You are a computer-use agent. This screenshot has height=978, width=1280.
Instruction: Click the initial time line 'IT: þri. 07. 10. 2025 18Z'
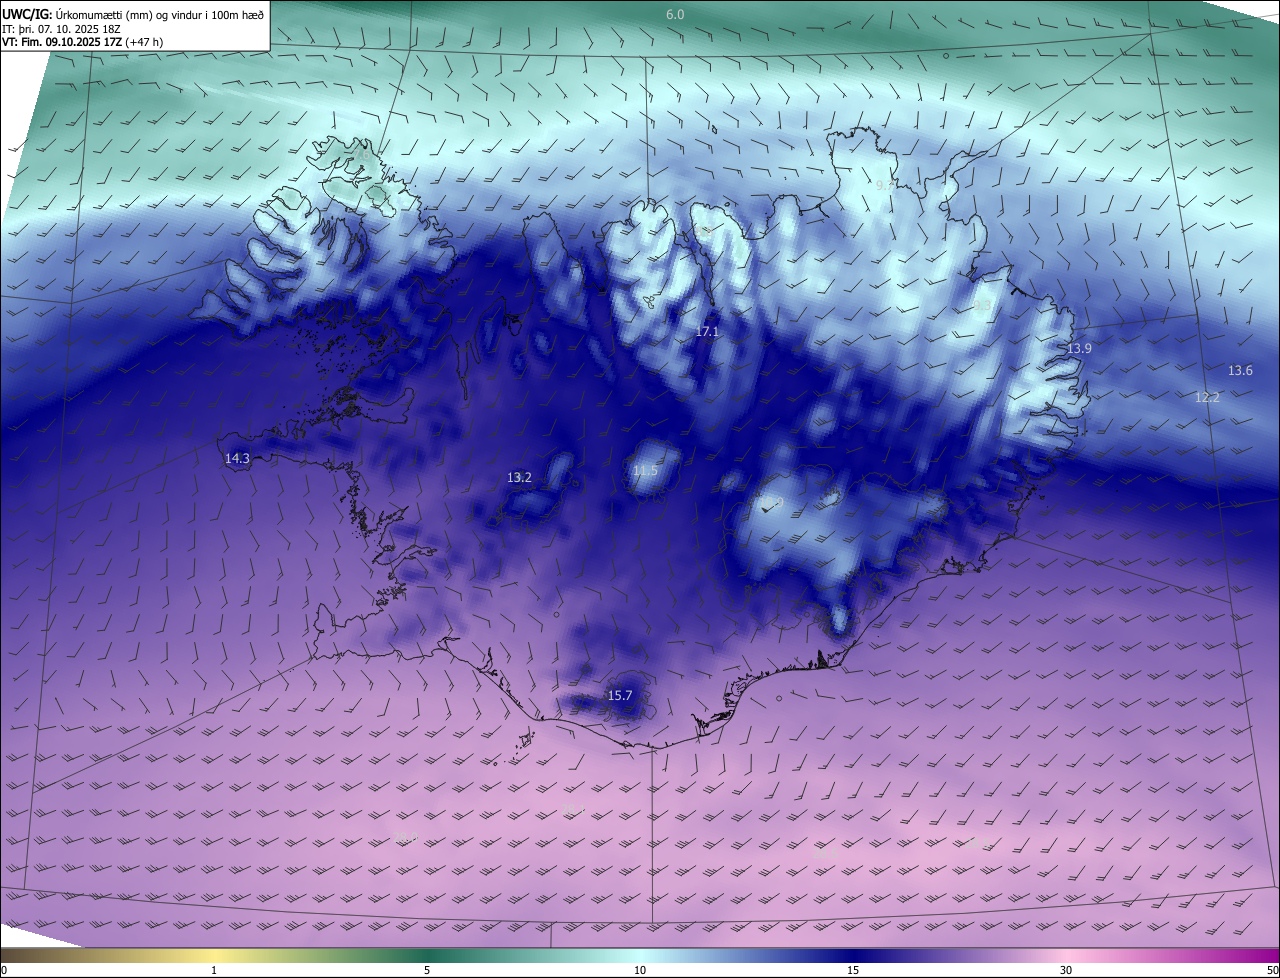[x=62, y=28]
